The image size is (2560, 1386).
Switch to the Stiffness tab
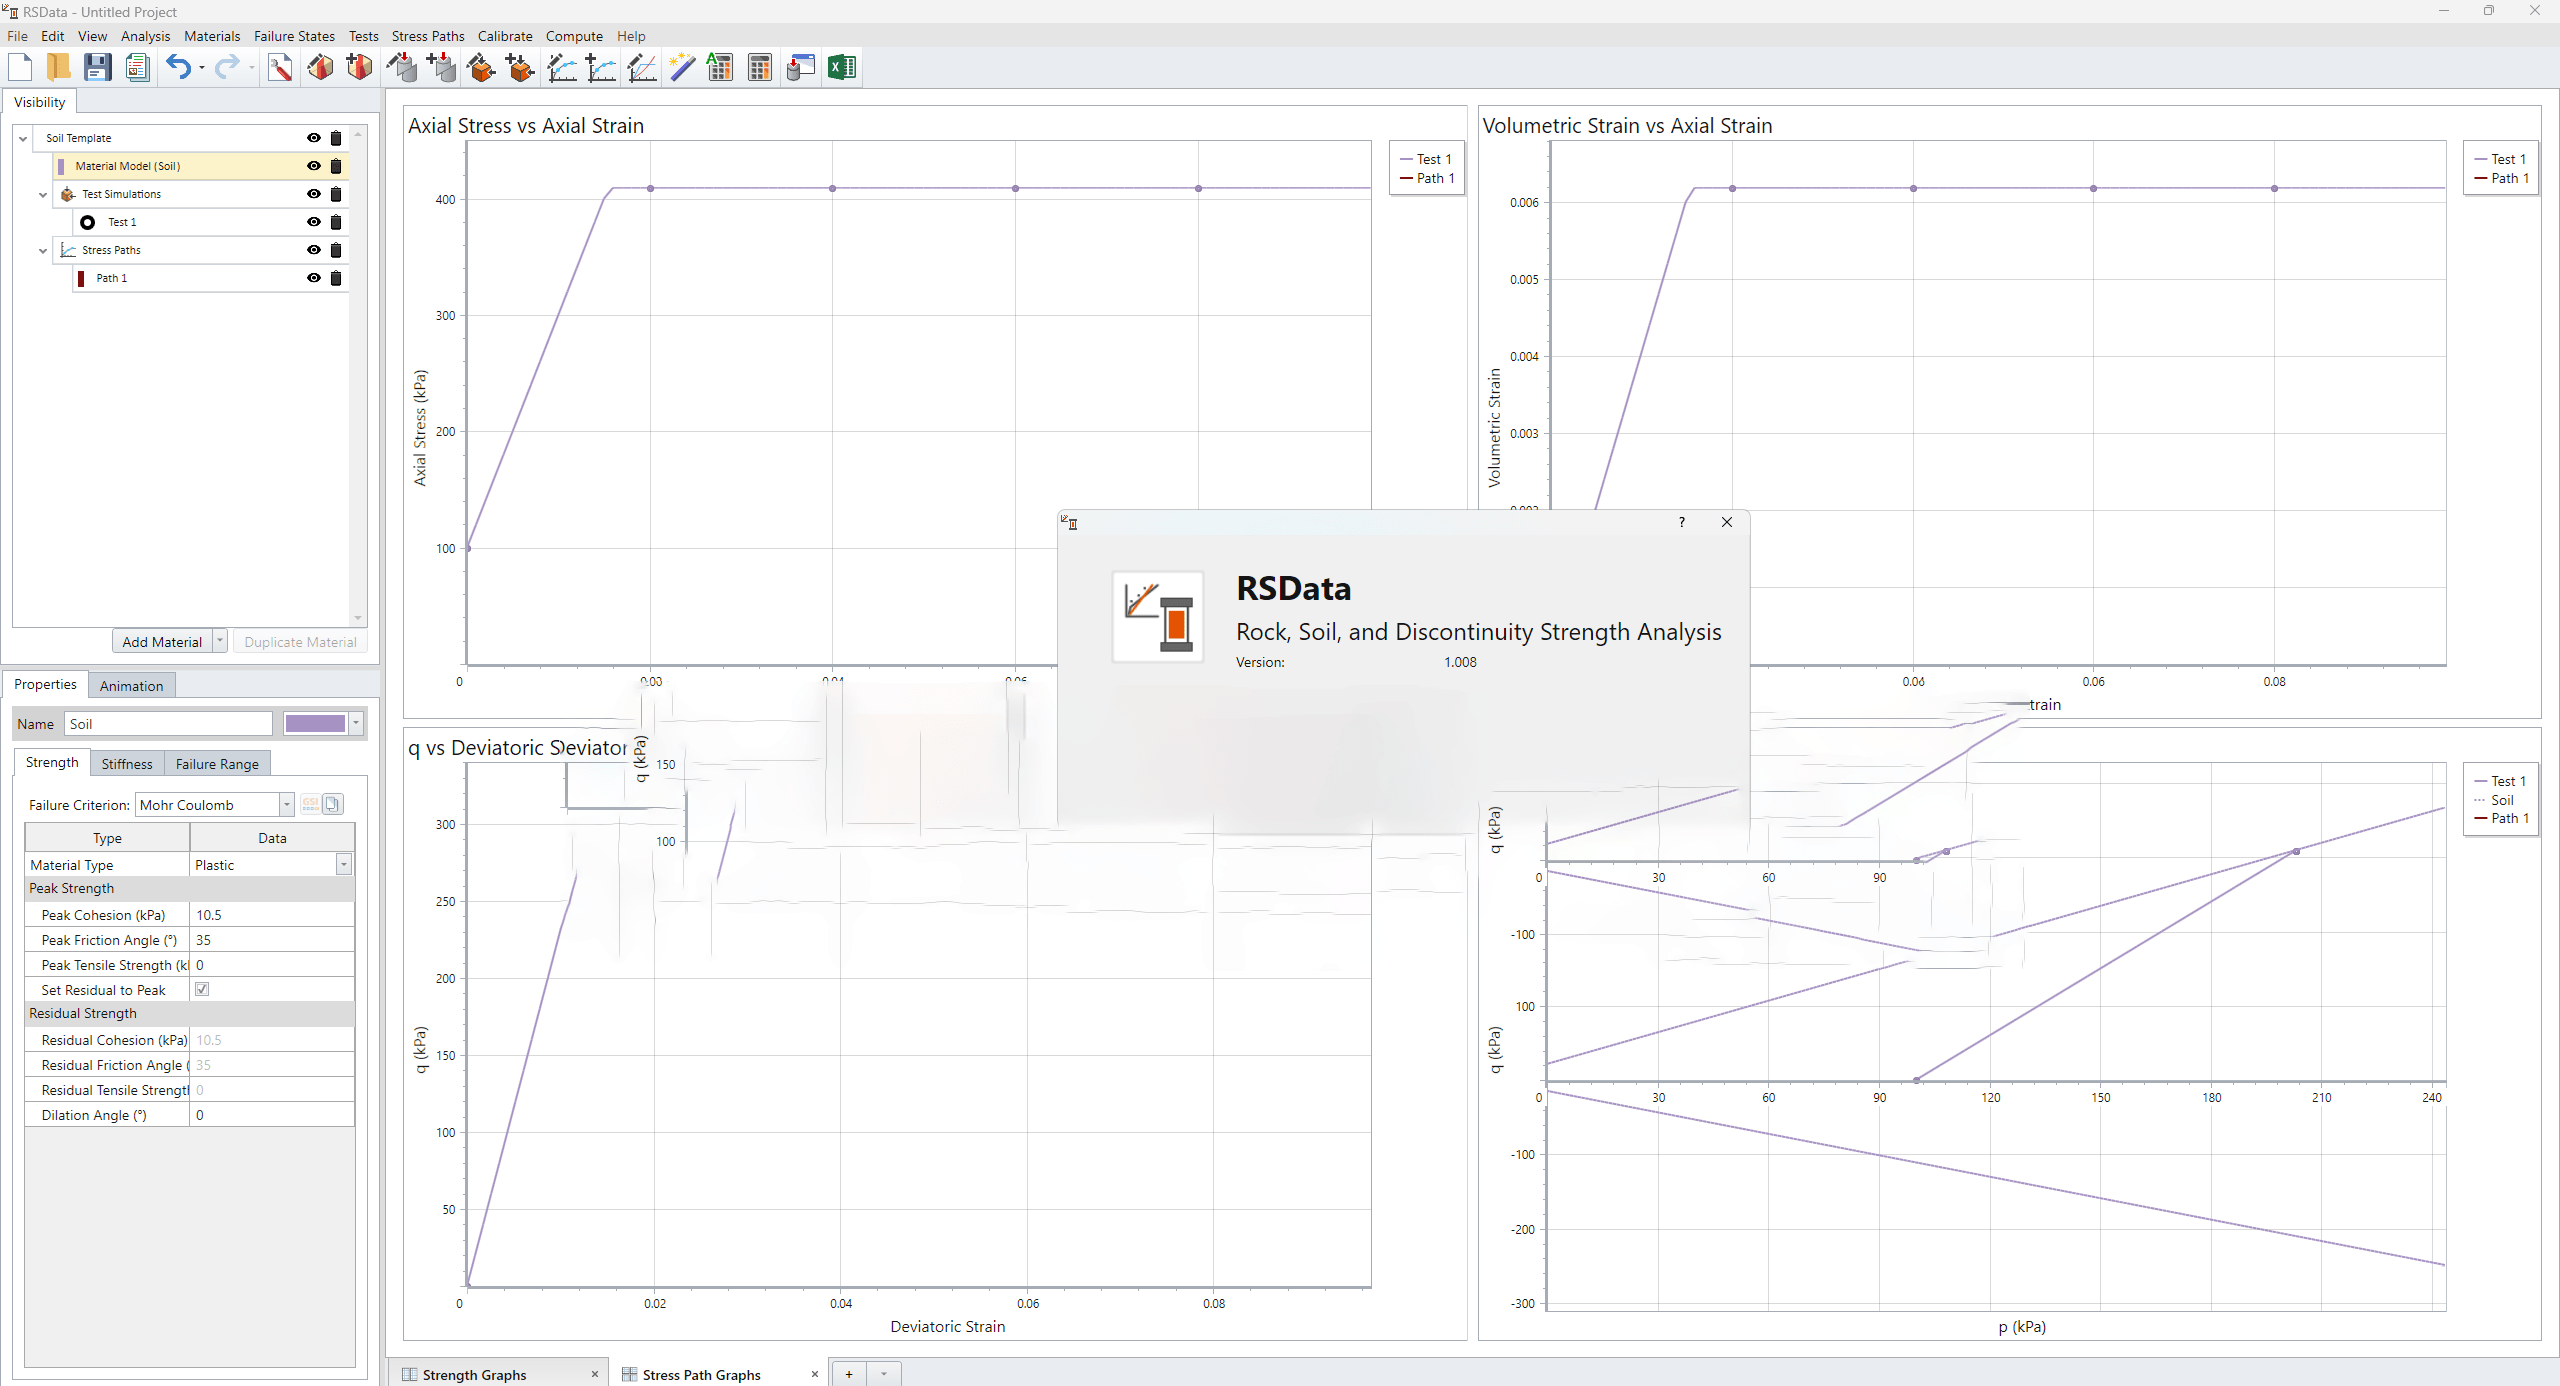click(127, 764)
